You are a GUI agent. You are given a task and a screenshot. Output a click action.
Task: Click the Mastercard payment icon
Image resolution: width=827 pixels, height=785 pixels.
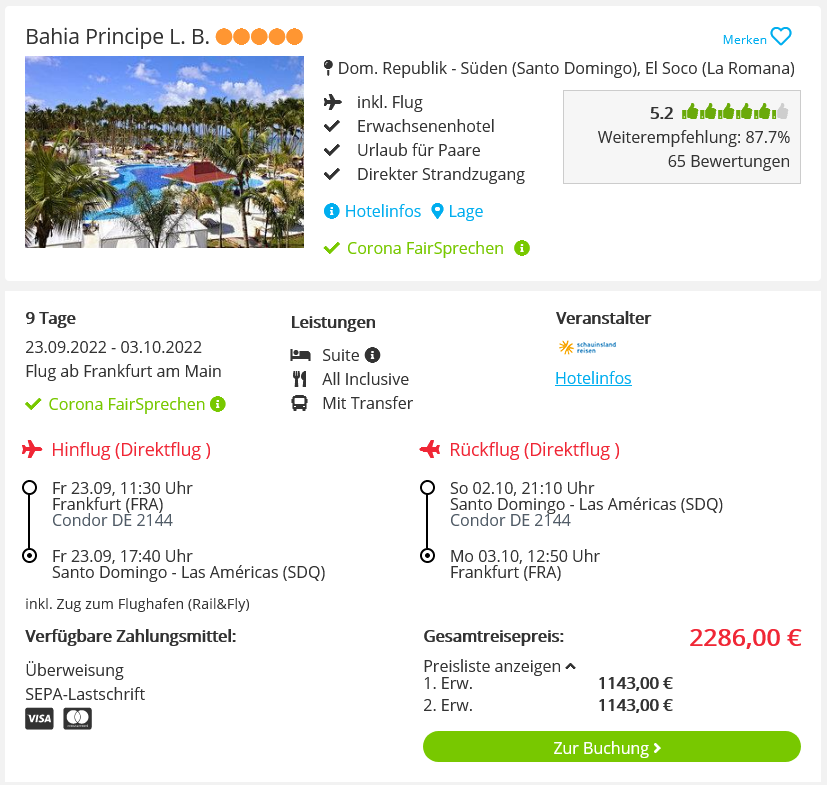[78, 719]
